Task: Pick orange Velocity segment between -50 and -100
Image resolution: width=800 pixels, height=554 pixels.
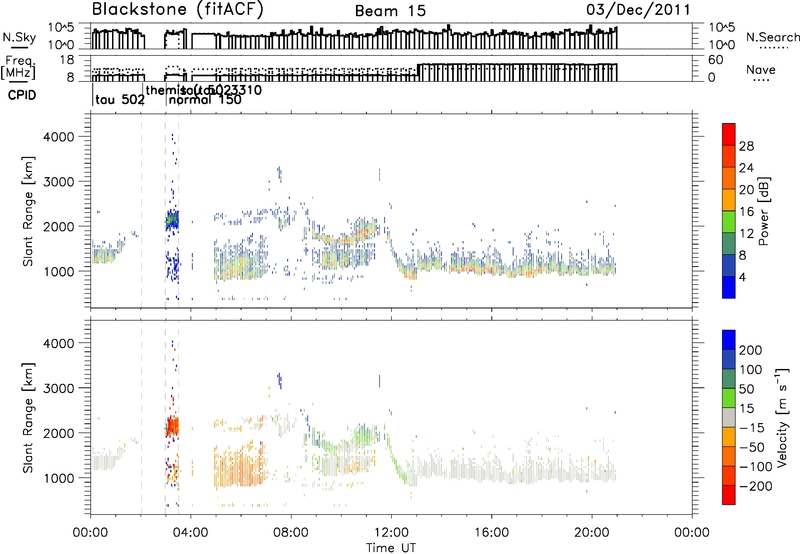Action: click(x=729, y=456)
